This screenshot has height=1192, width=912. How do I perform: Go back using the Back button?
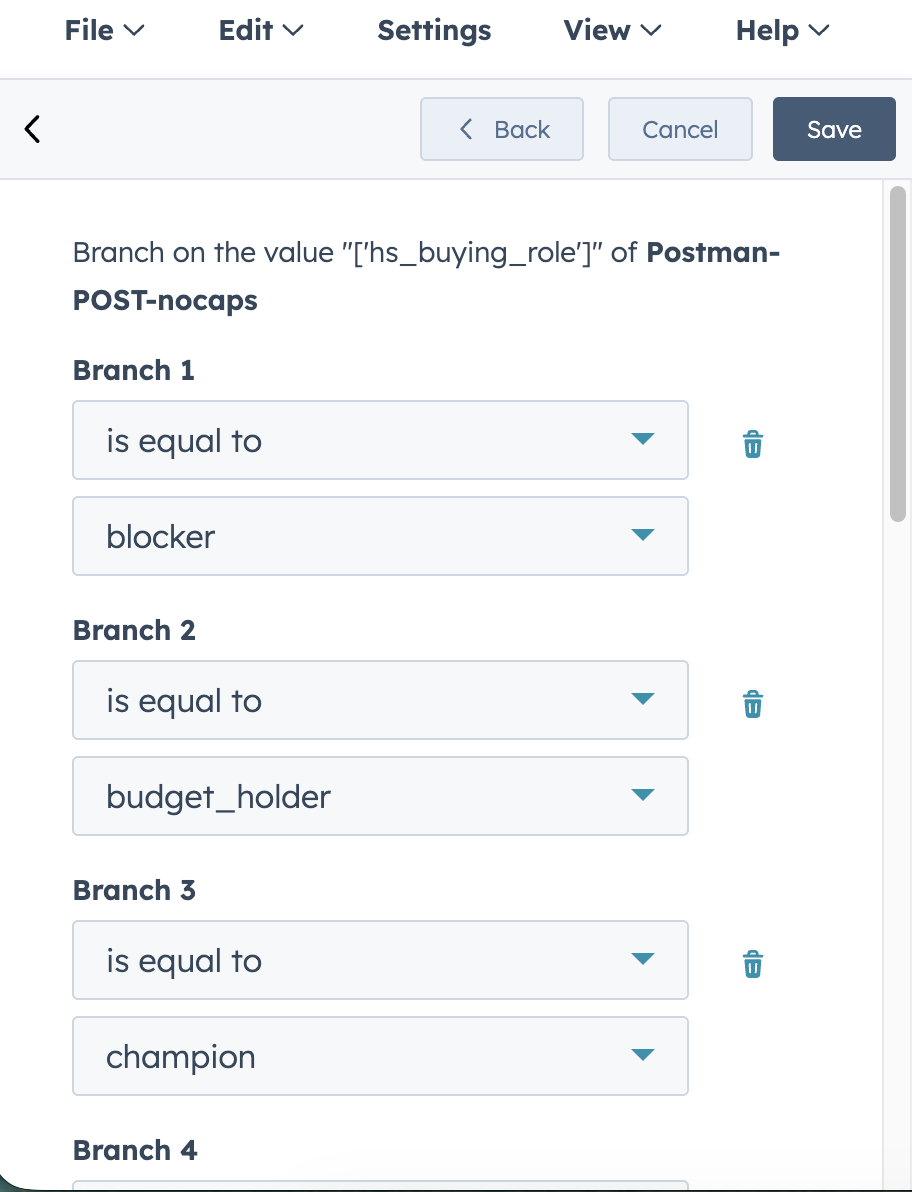tap(501, 128)
